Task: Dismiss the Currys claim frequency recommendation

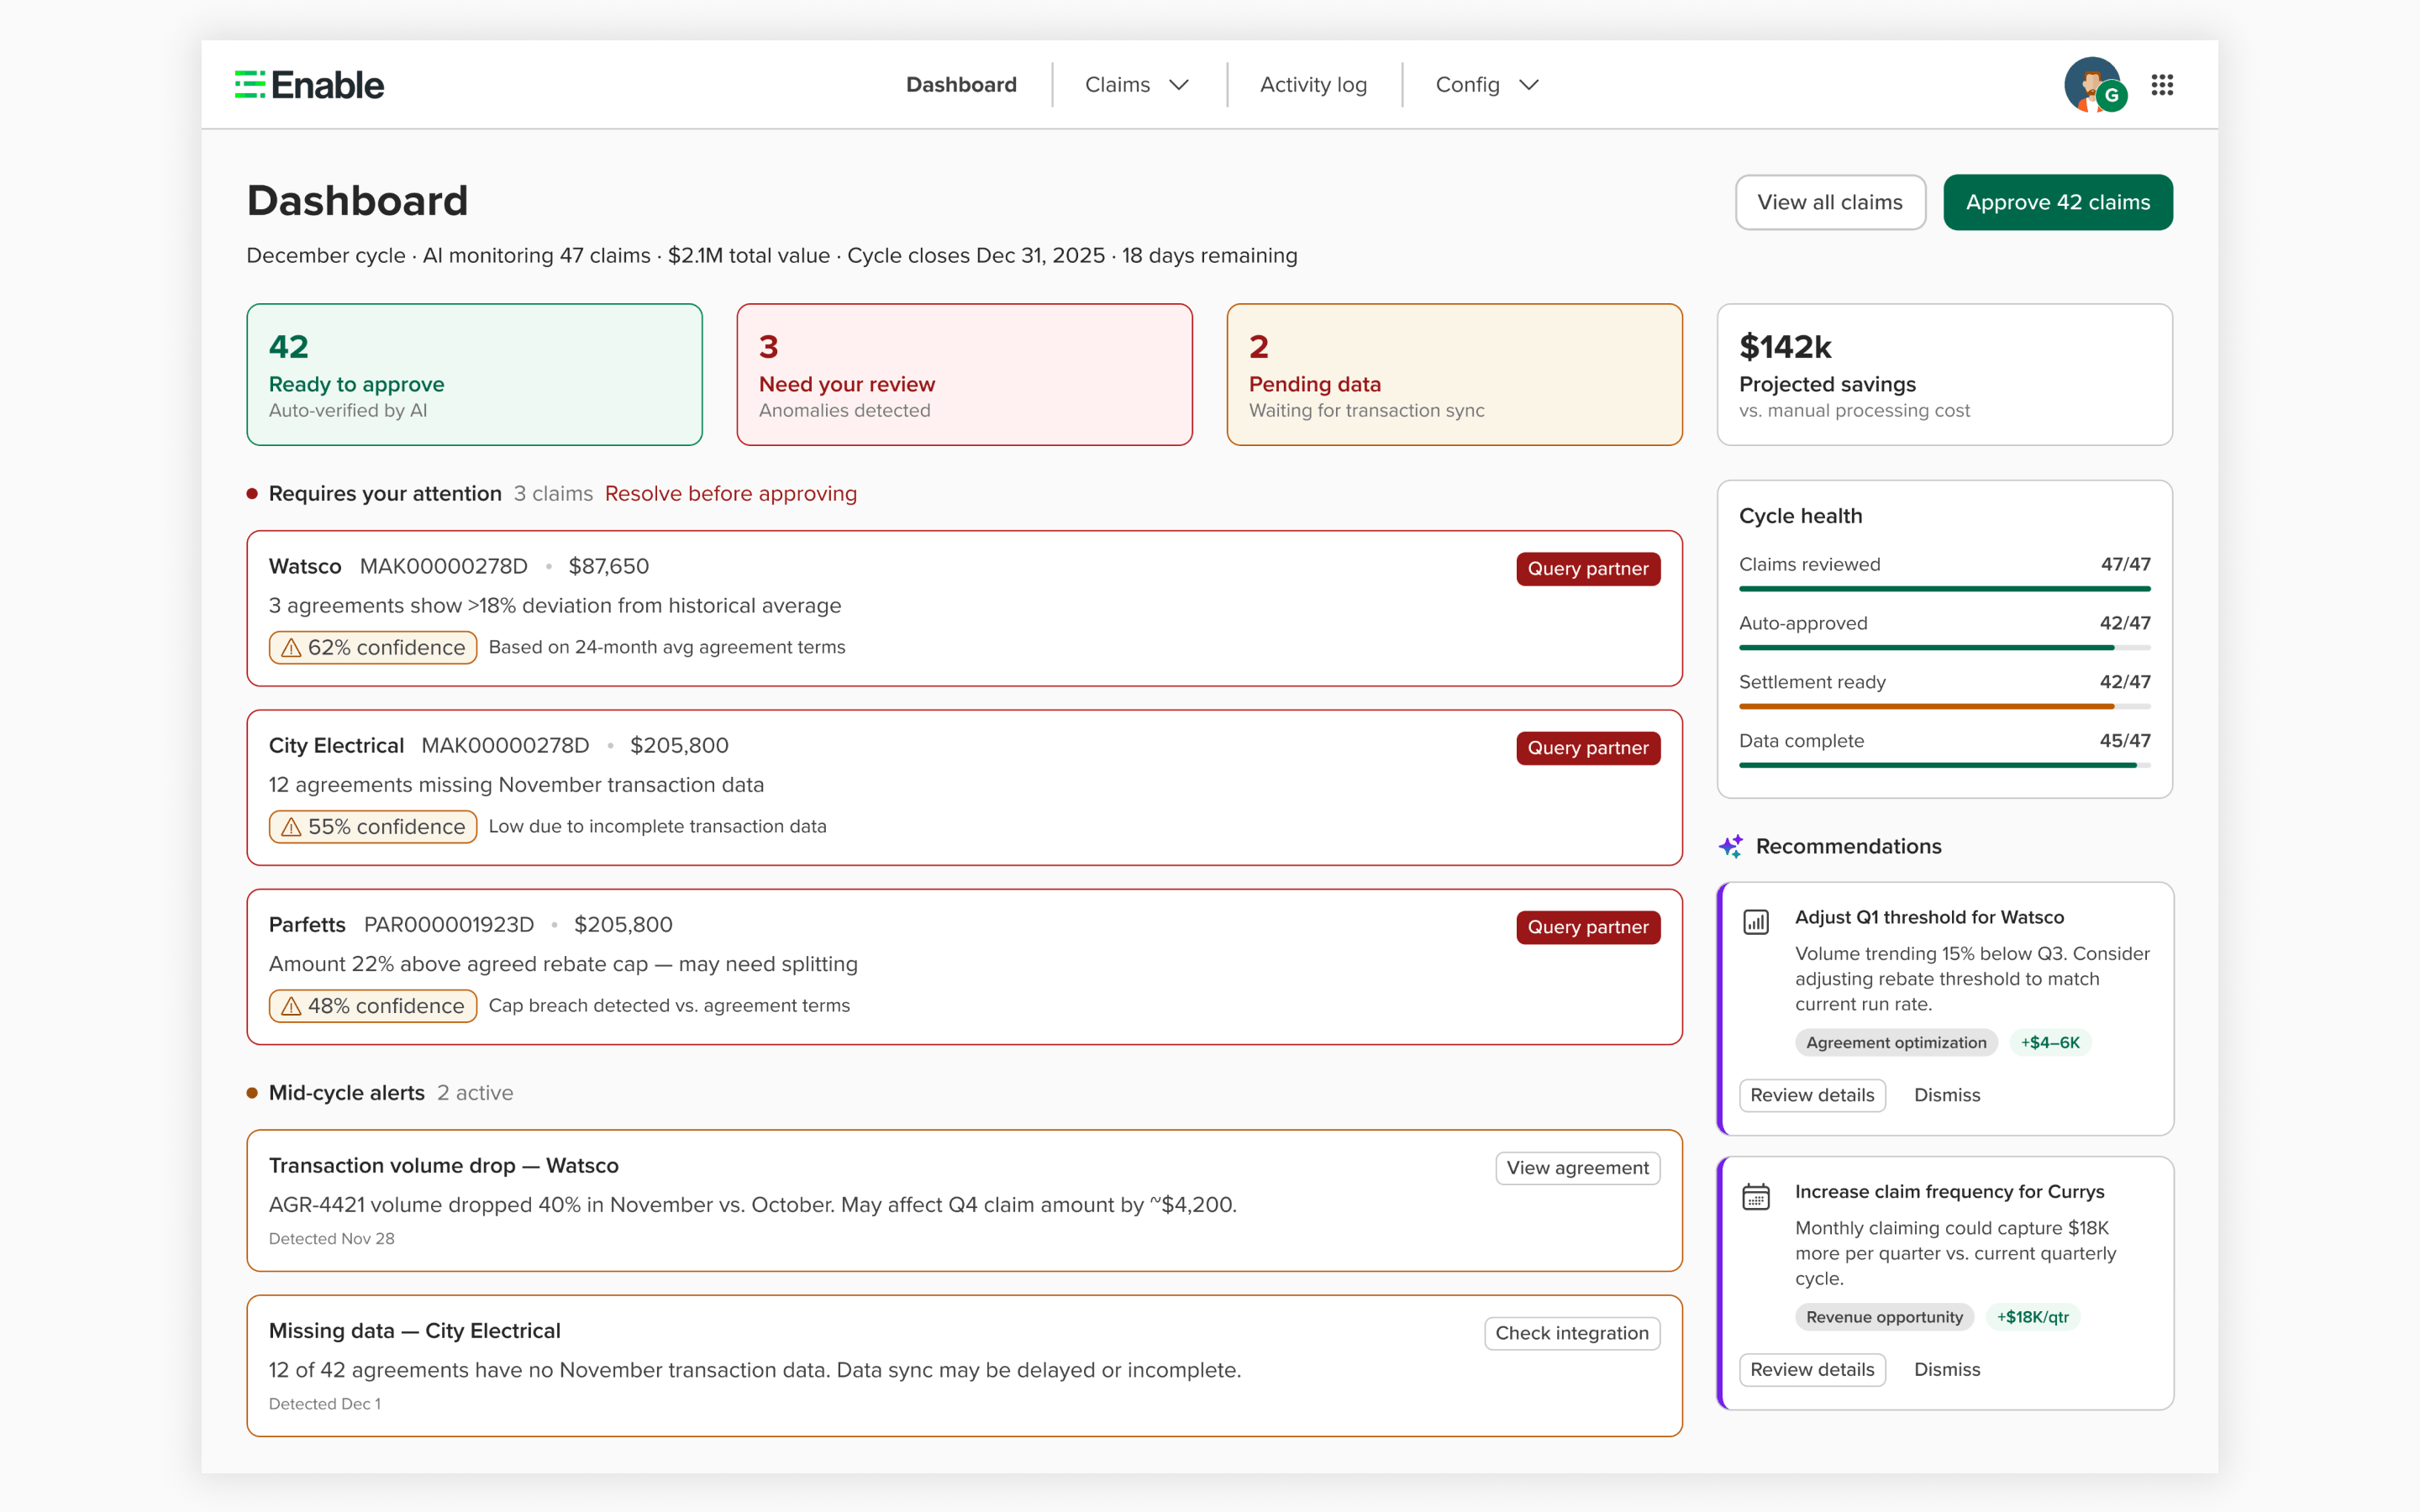Action: coord(1946,1369)
